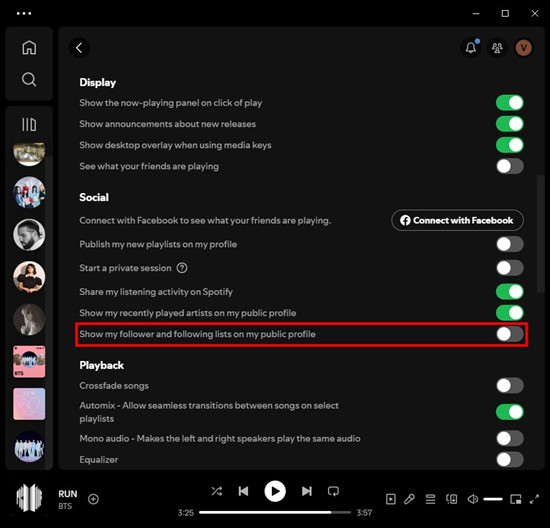550x528 pixels.
Task: Open the pastel pink album thumbnail
Action: pos(29,404)
